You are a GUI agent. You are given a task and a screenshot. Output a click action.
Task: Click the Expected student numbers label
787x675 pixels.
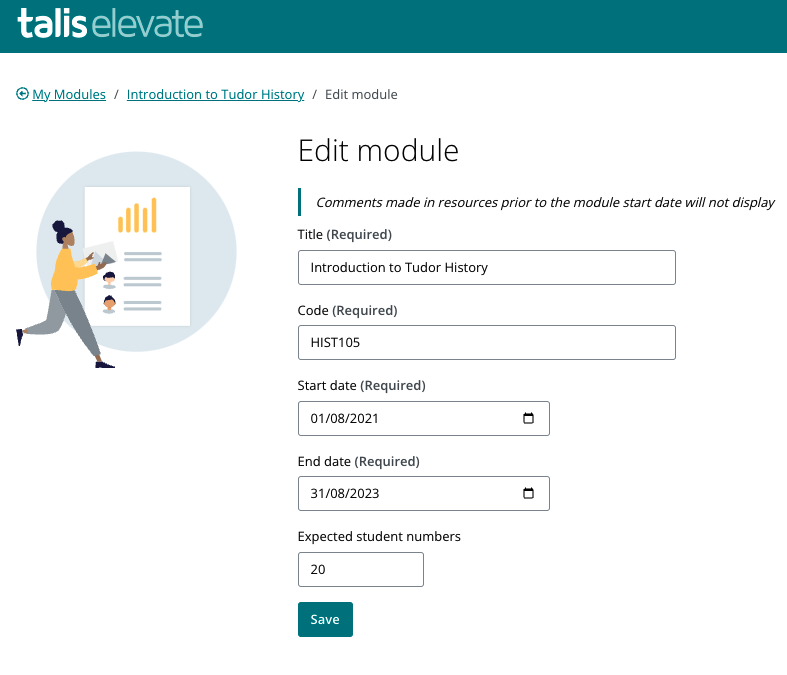(379, 536)
